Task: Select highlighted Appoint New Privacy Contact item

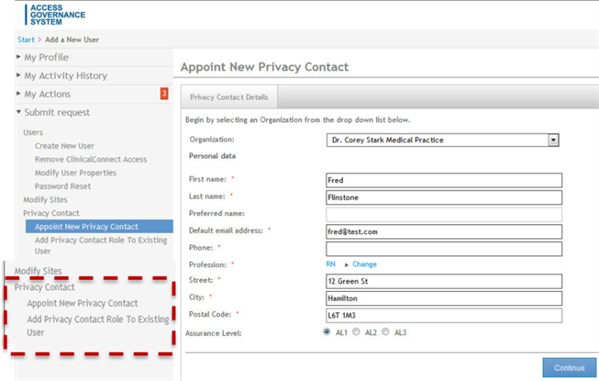Action: 99,227
